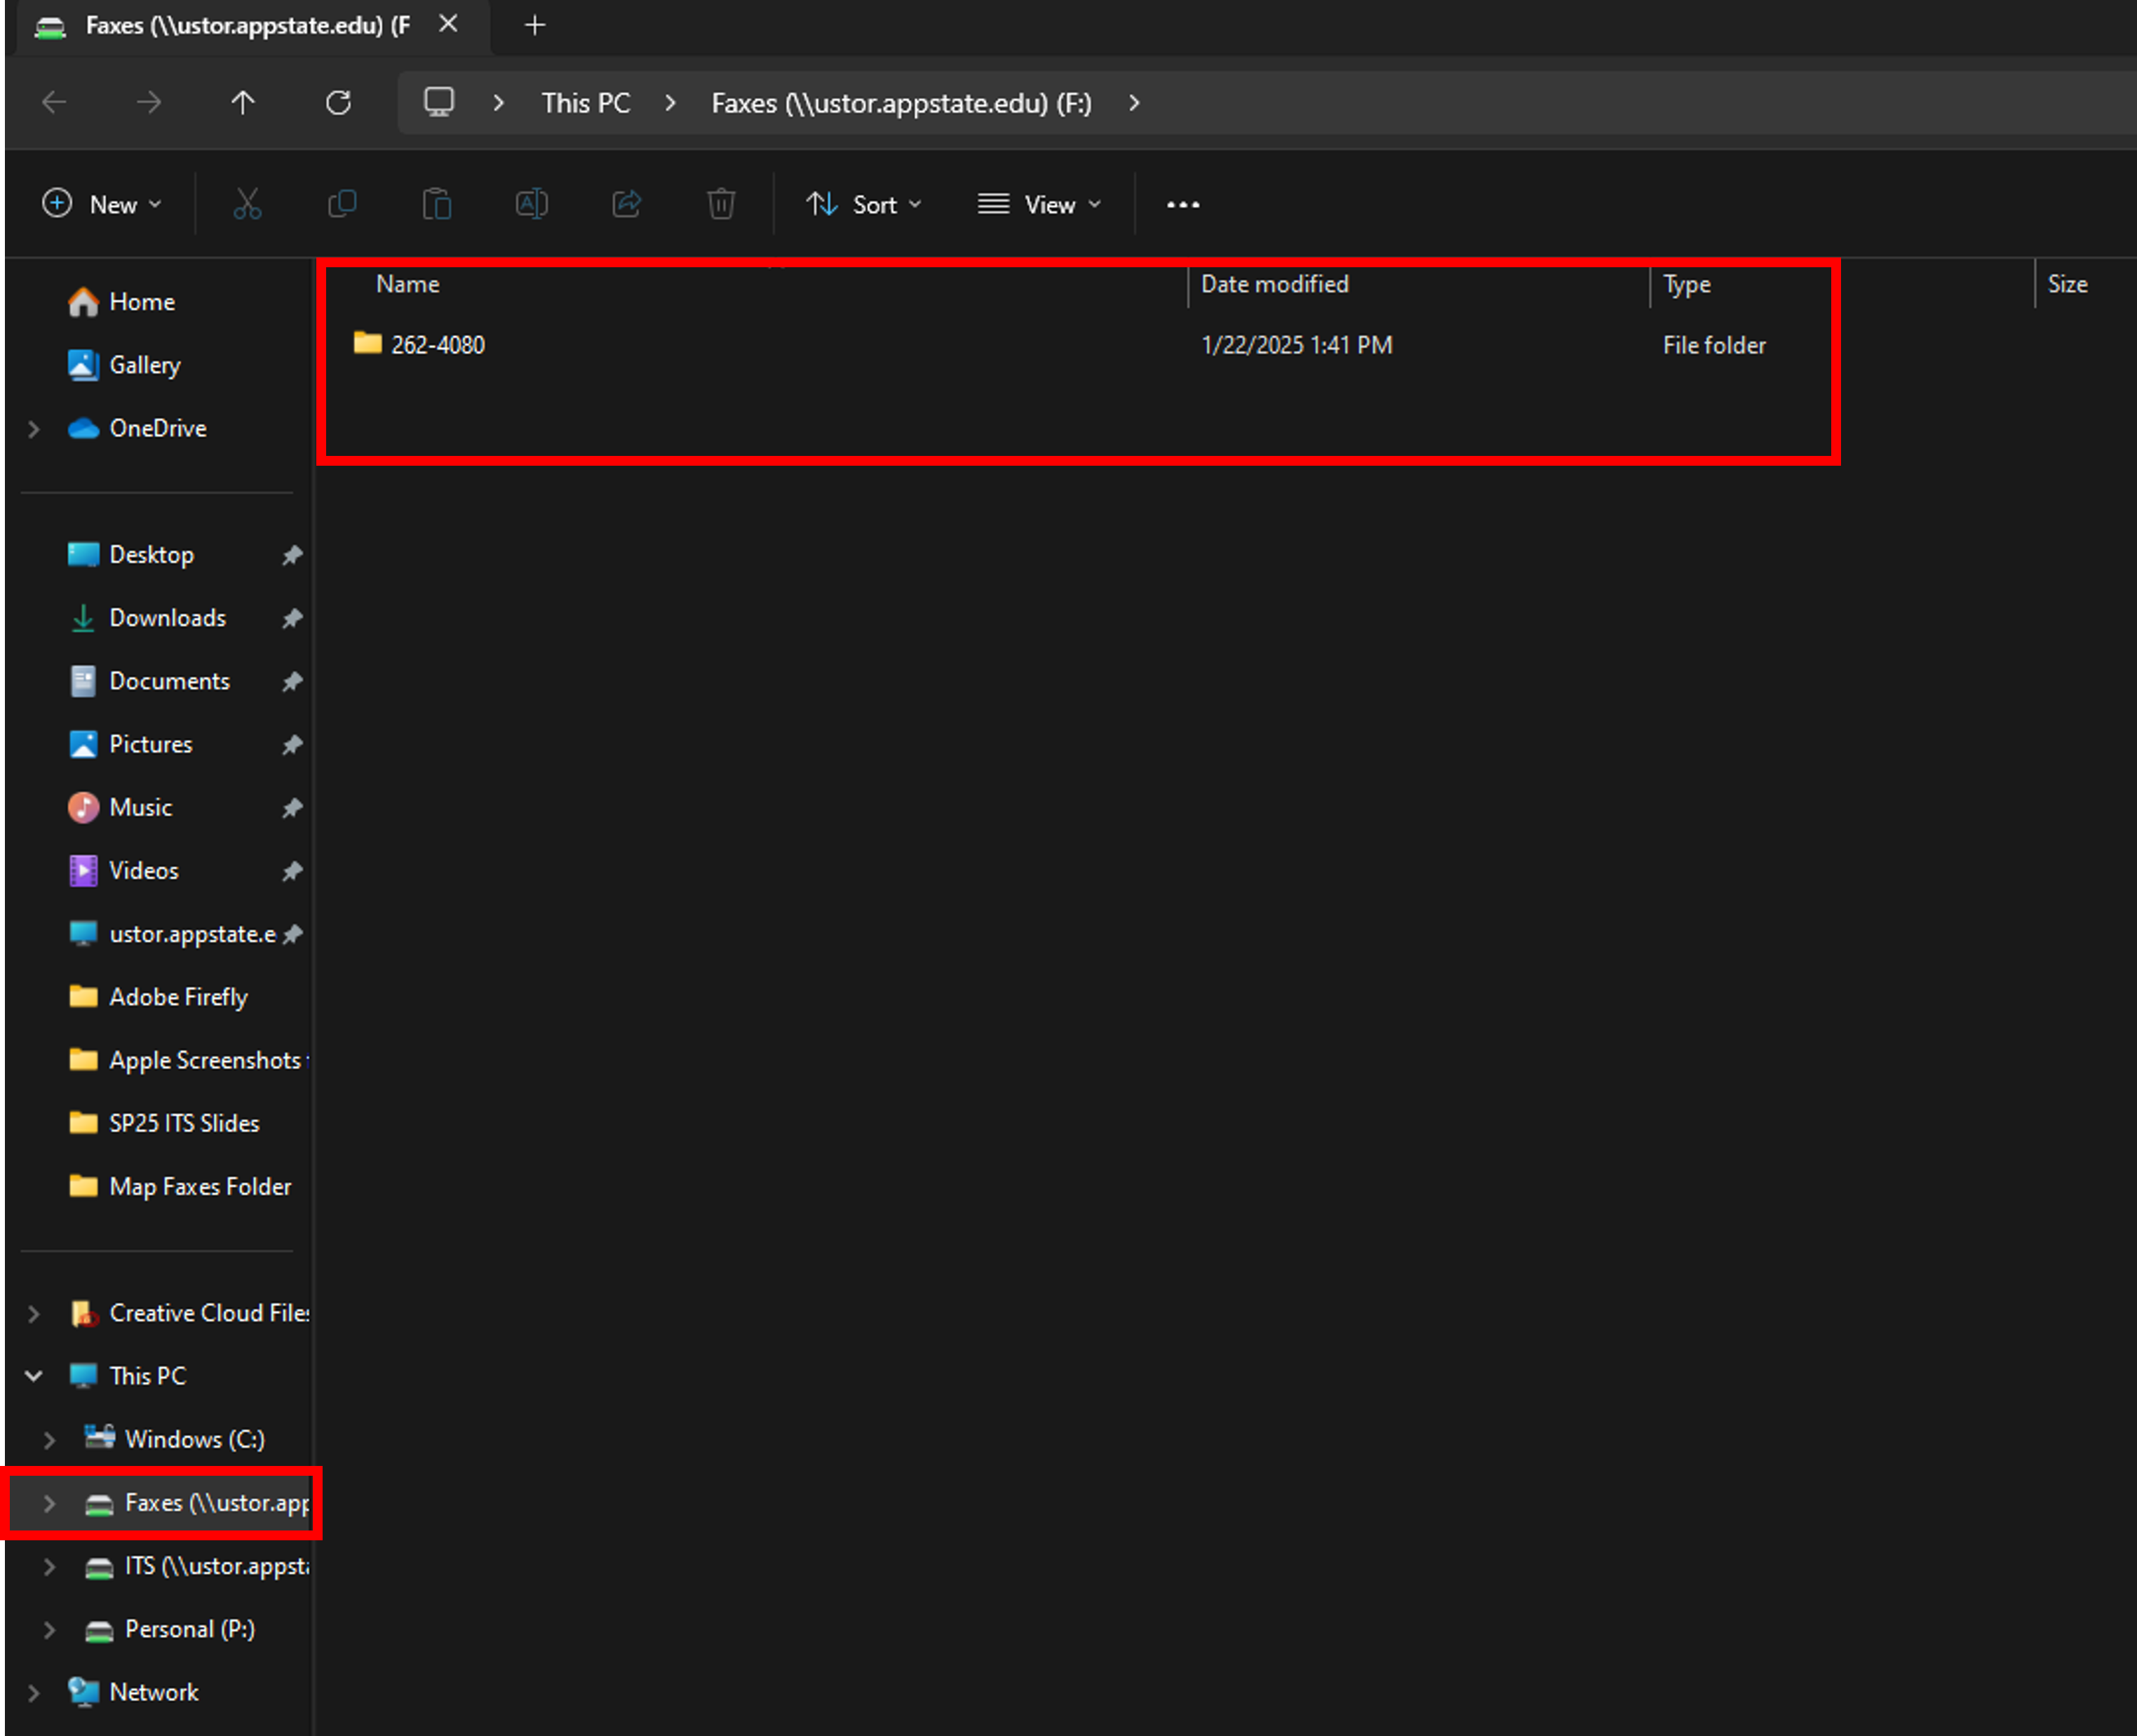The width and height of the screenshot is (2137, 1736).
Task: Click the Copy icon in toolbar
Action: pos(342,204)
